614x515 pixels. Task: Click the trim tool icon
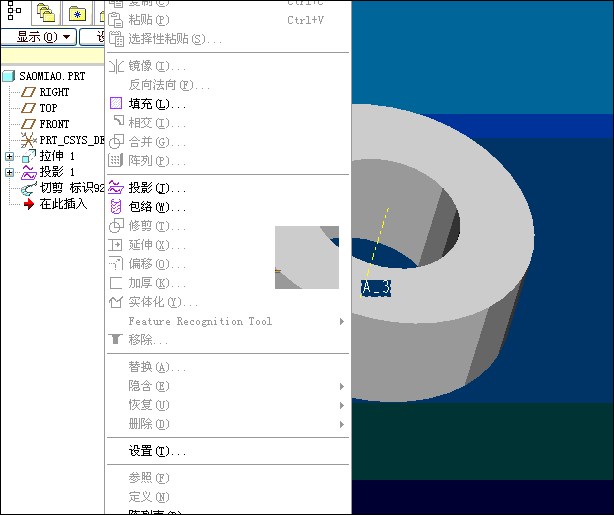pos(116,226)
